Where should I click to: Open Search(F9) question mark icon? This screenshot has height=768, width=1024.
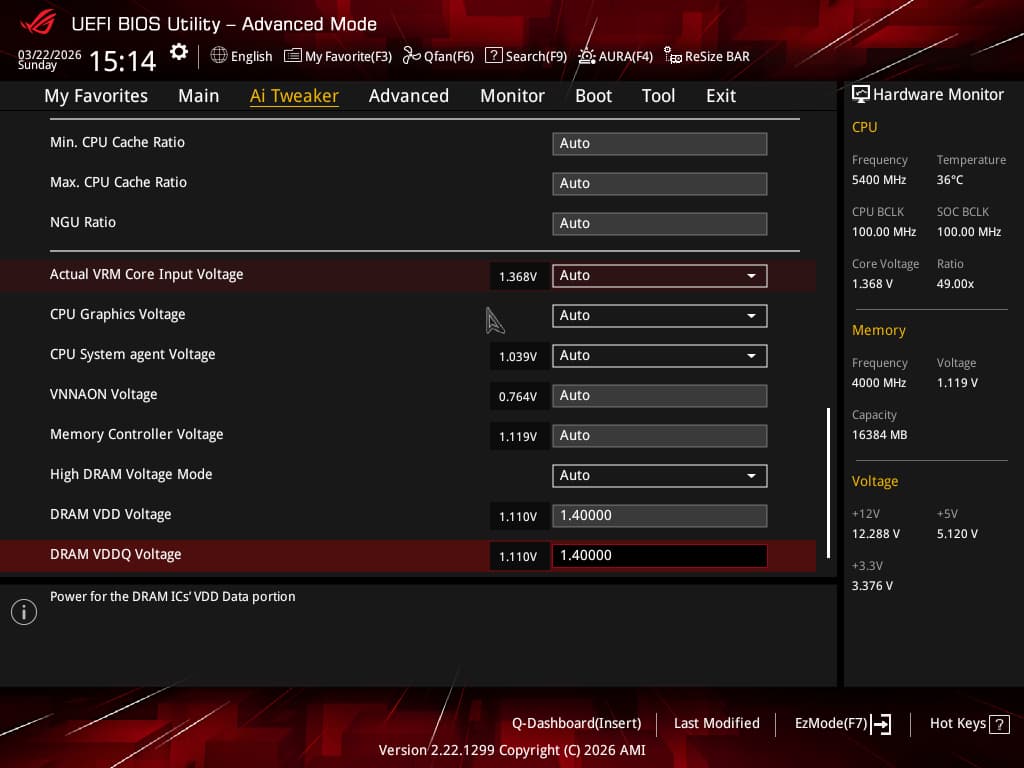tap(494, 56)
